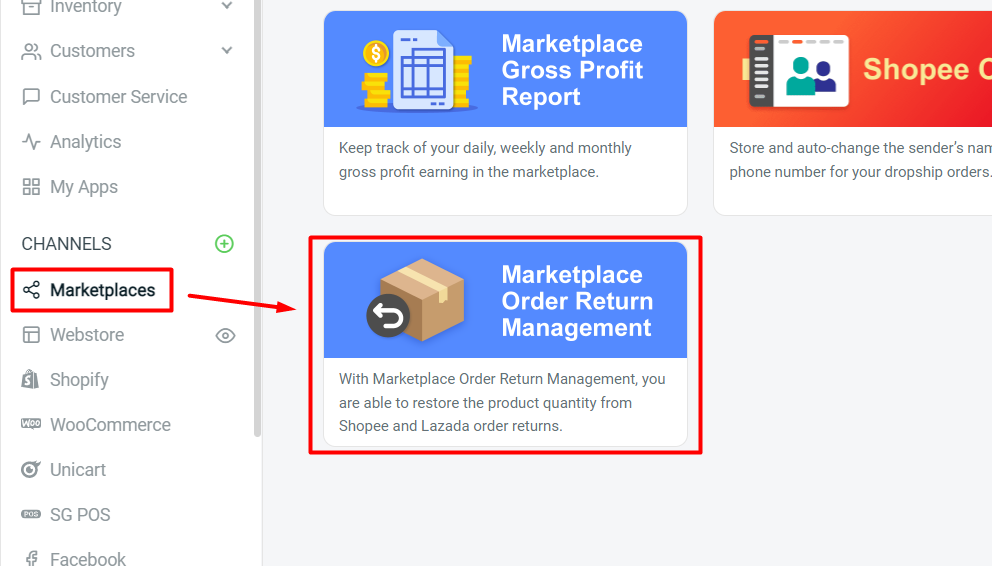Click the Shopee contacts book illustration
992x566 pixels.
(795, 71)
